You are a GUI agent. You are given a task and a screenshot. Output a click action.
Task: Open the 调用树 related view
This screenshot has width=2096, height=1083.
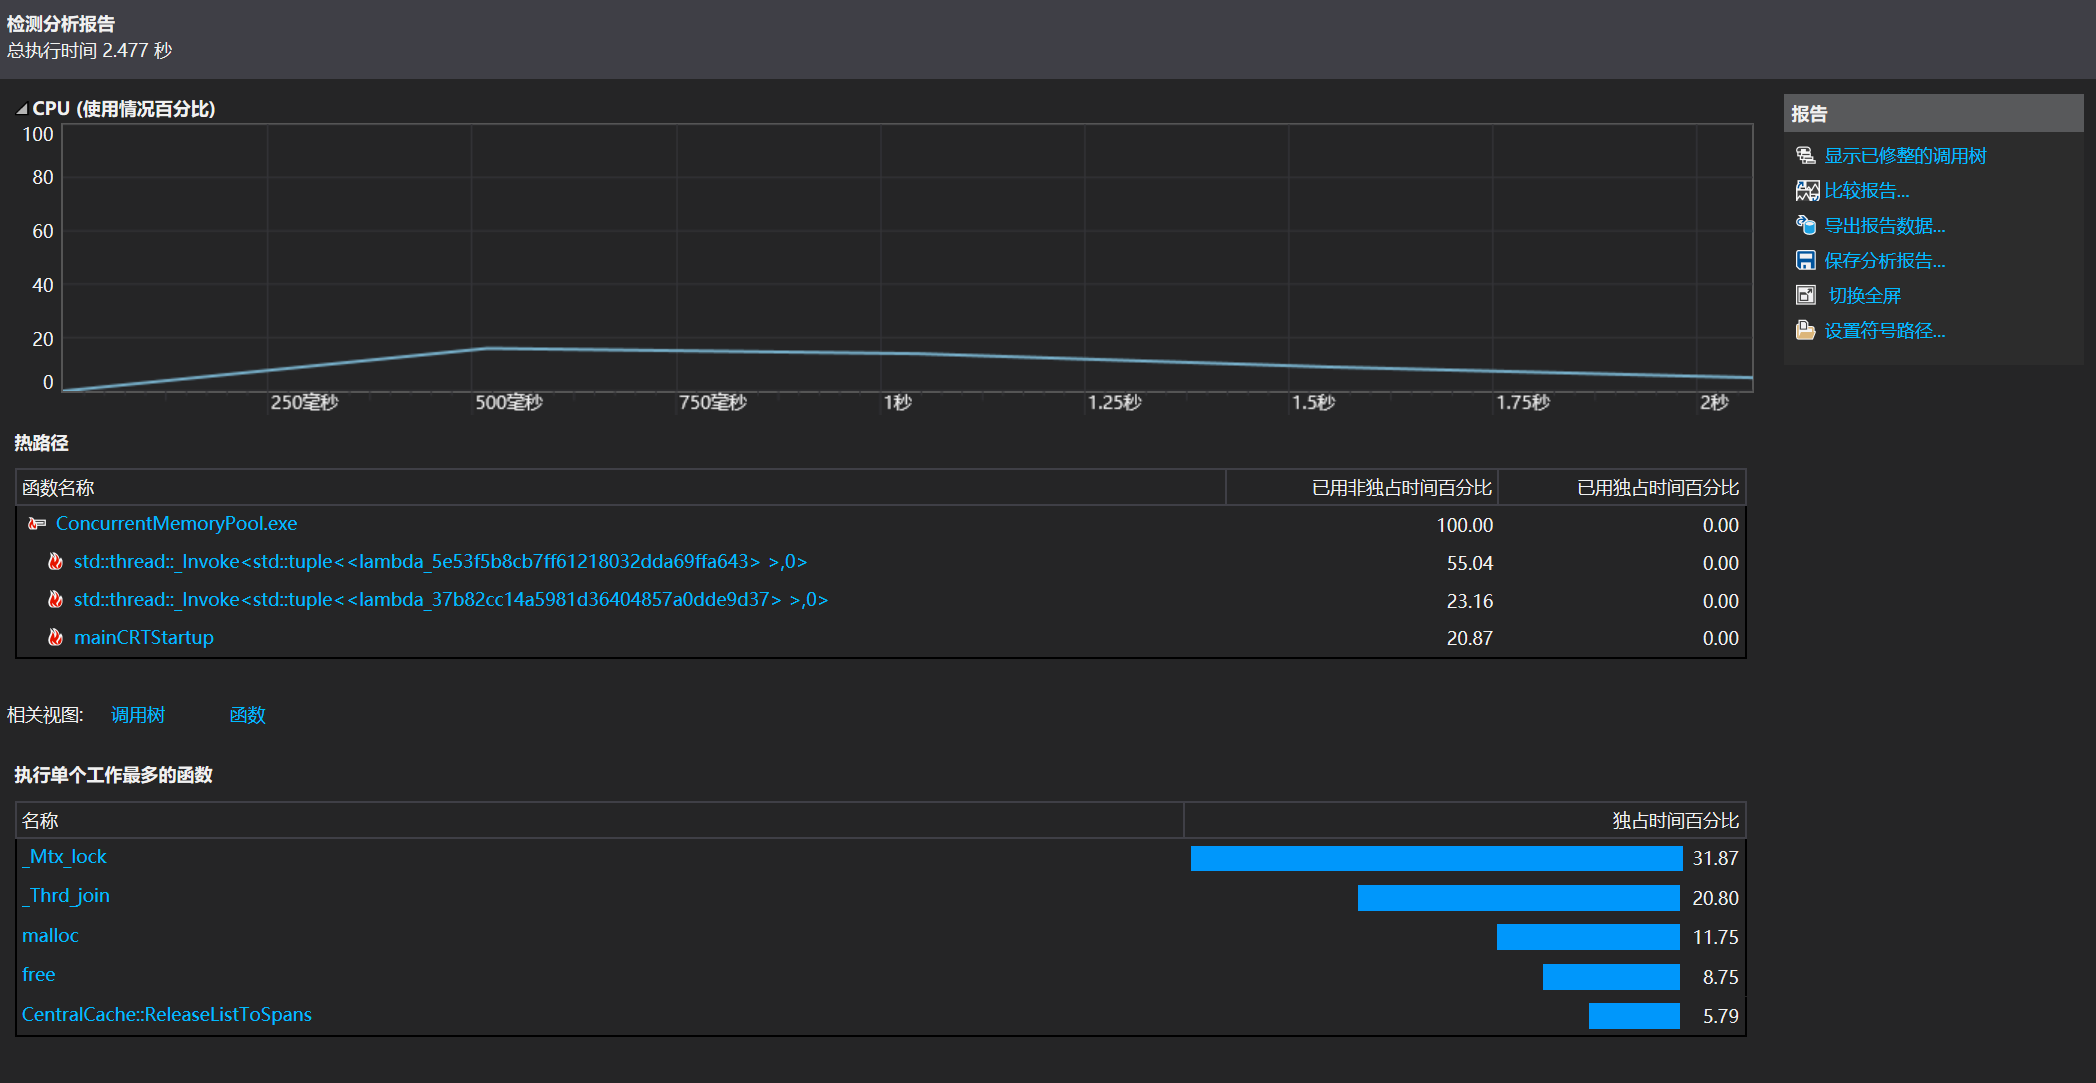tap(137, 715)
